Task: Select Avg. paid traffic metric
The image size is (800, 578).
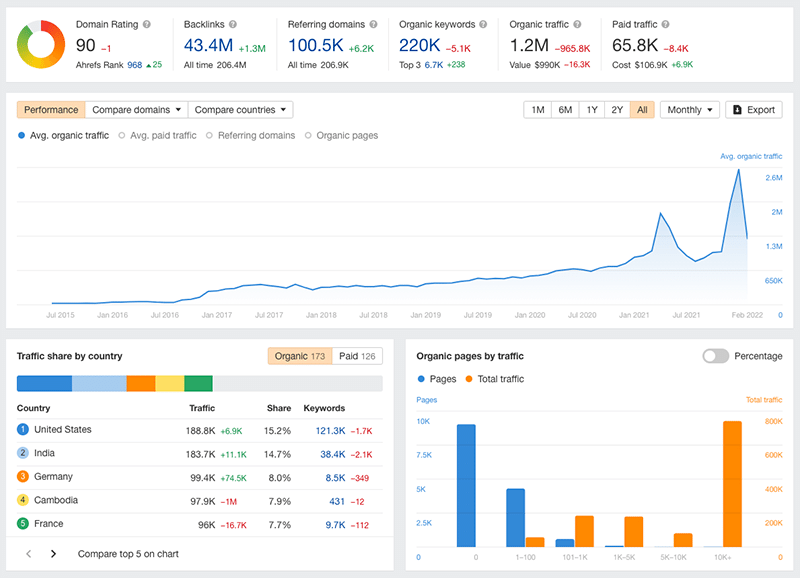Action: pos(157,136)
